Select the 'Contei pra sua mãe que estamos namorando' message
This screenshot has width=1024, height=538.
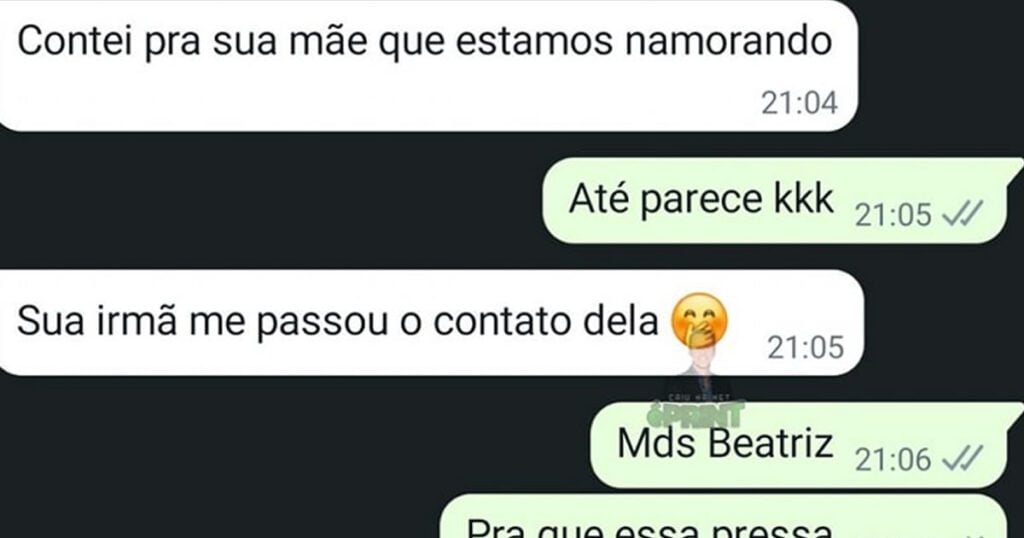[x=428, y=65]
